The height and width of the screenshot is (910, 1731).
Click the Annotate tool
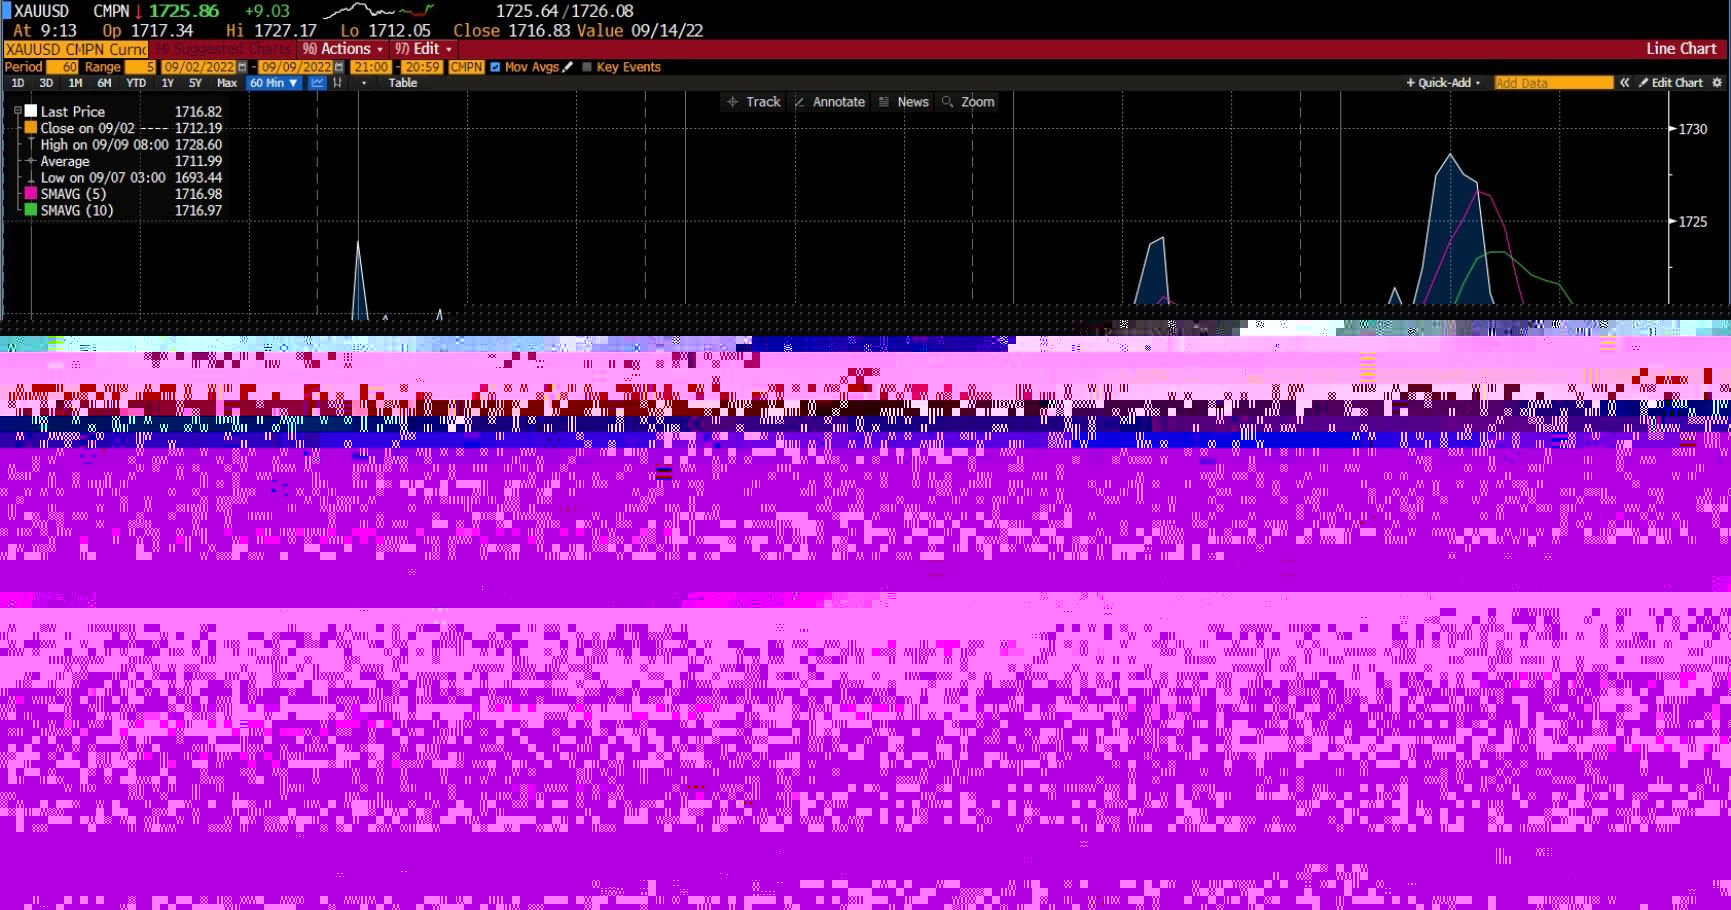(x=829, y=102)
